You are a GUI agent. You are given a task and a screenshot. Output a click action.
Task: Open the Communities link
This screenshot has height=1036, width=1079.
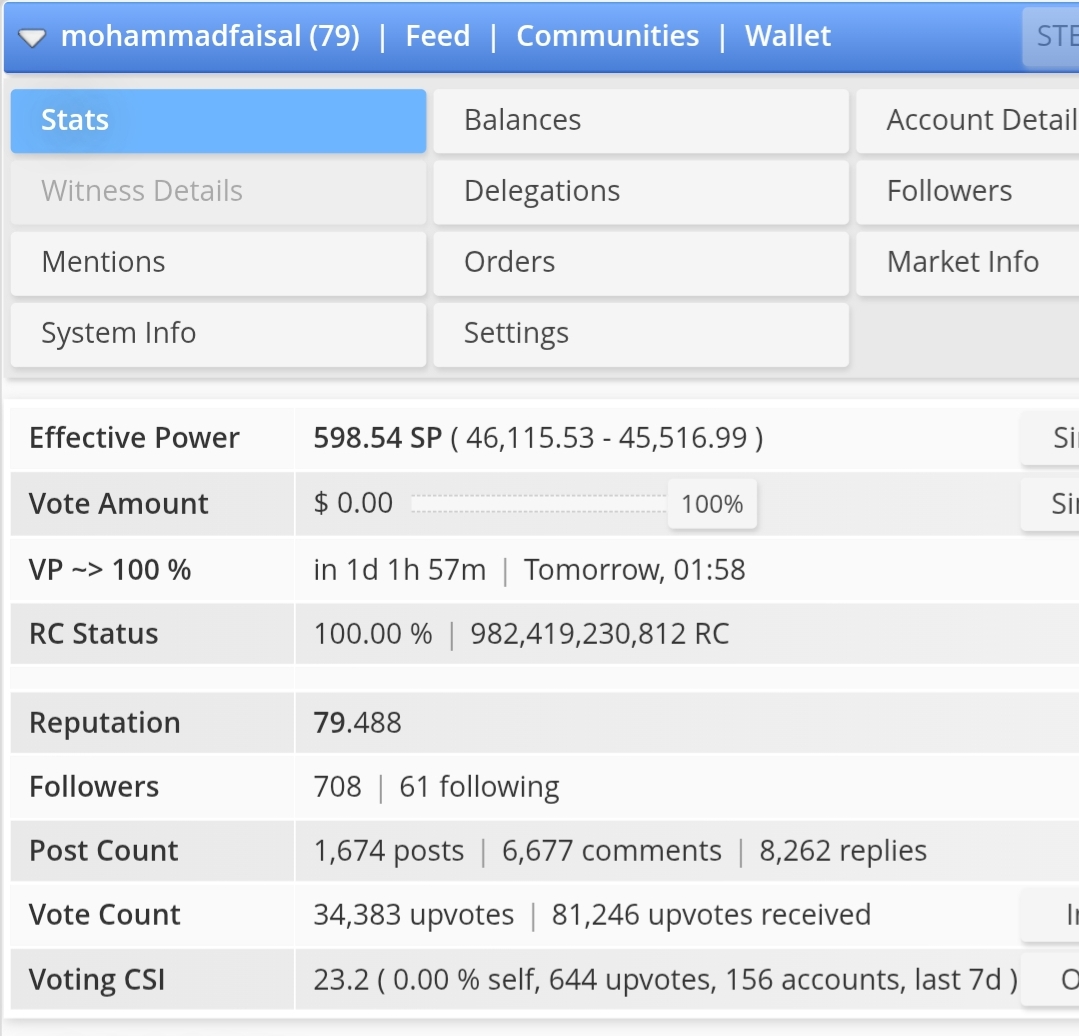[x=608, y=36]
